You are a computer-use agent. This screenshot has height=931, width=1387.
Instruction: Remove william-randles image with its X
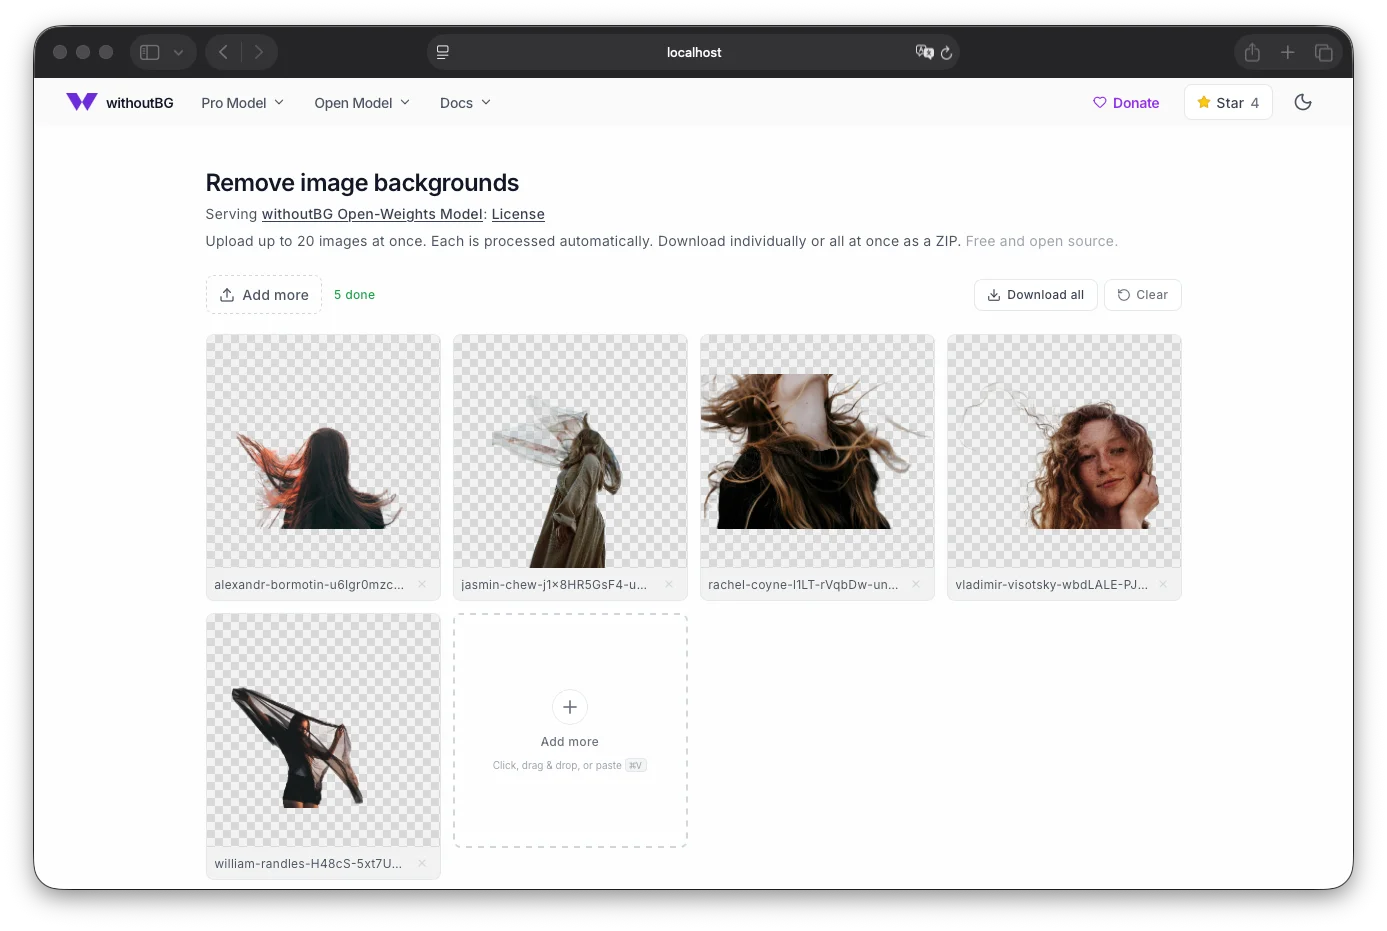(422, 864)
